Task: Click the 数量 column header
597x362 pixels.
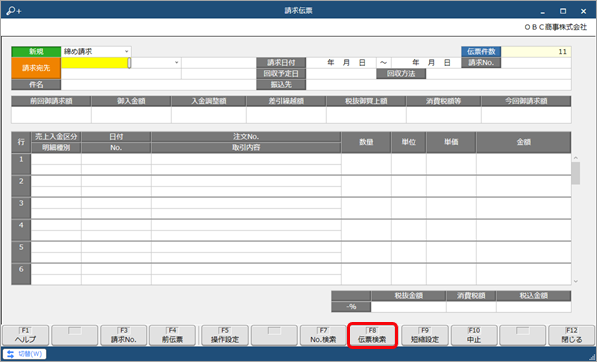Action: [366, 142]
